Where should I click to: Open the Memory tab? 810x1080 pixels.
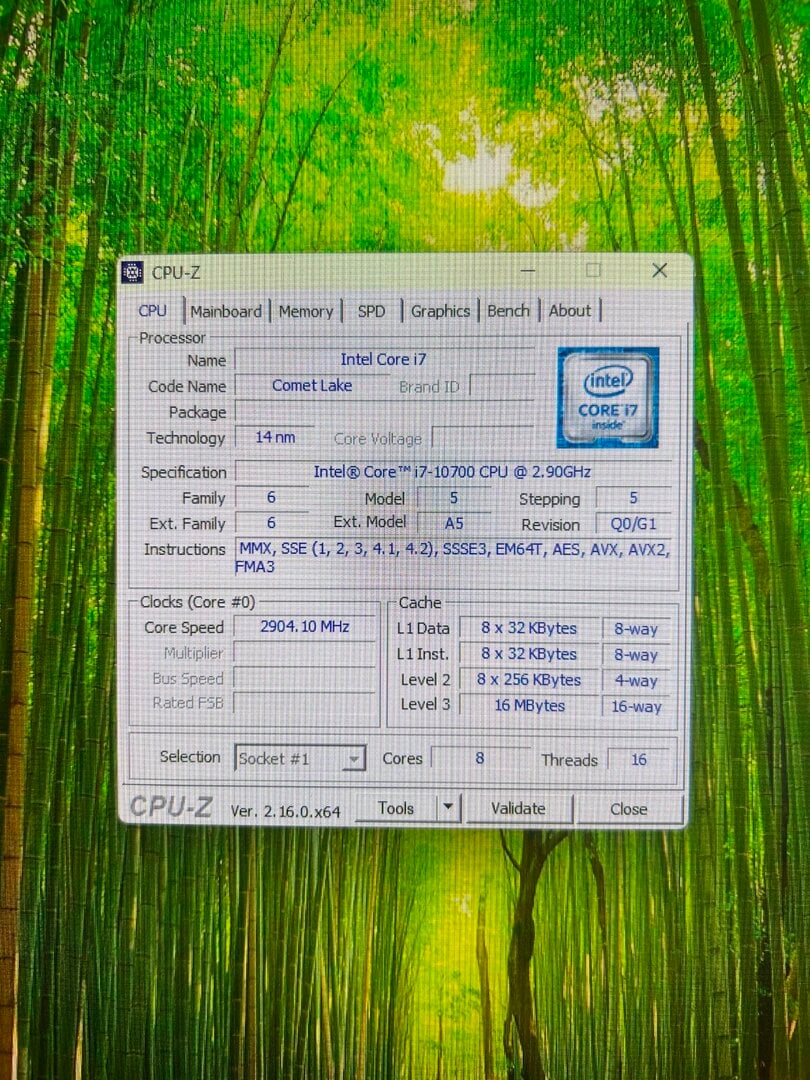coord(306,312)
